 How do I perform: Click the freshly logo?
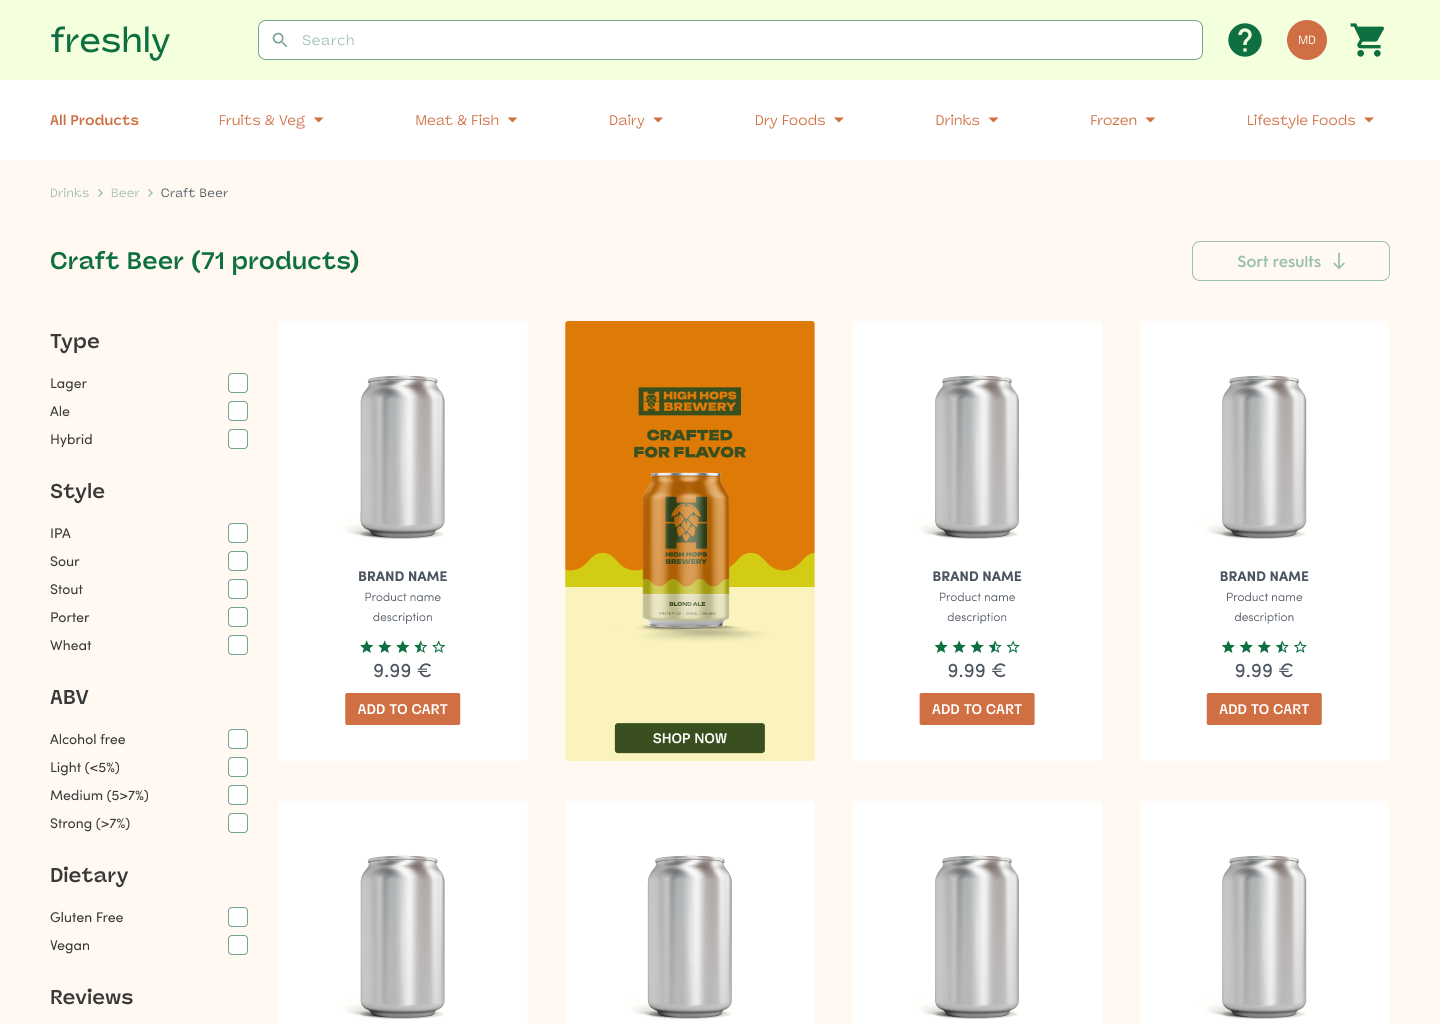point(110,41)
